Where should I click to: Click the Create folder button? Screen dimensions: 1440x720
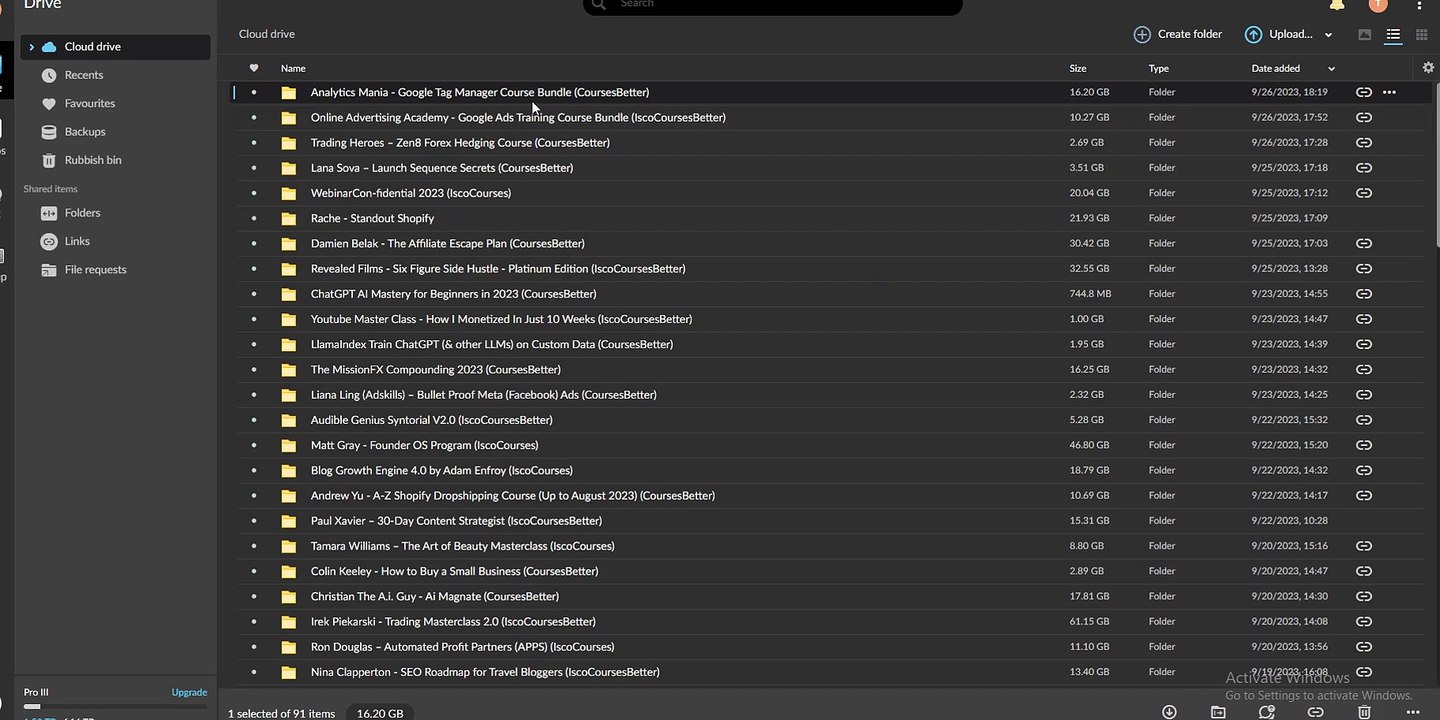[1178, 34]
